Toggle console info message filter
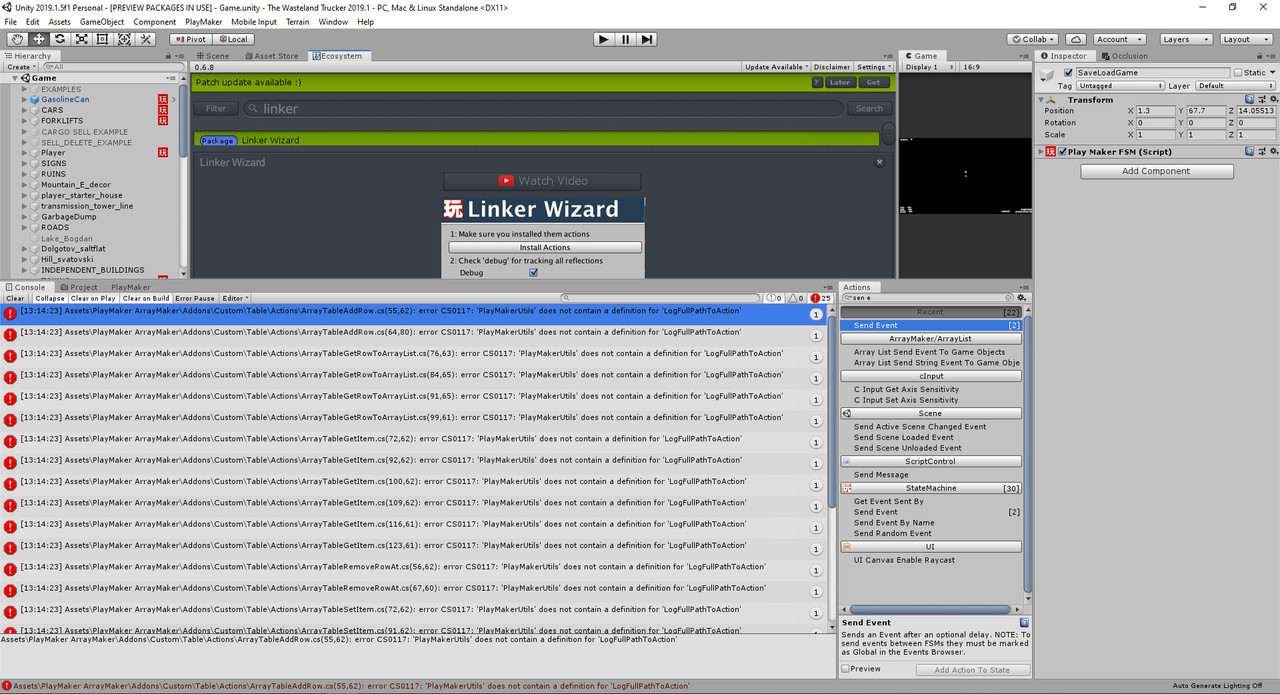Screen dimensions: 1280x694 pyautogui.click(x=773, y=298)
